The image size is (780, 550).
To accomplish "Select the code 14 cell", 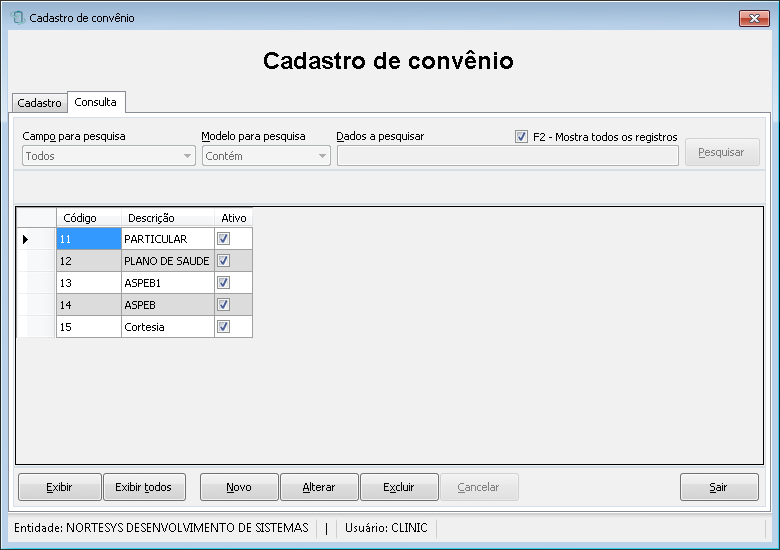I will click(89, 304).
